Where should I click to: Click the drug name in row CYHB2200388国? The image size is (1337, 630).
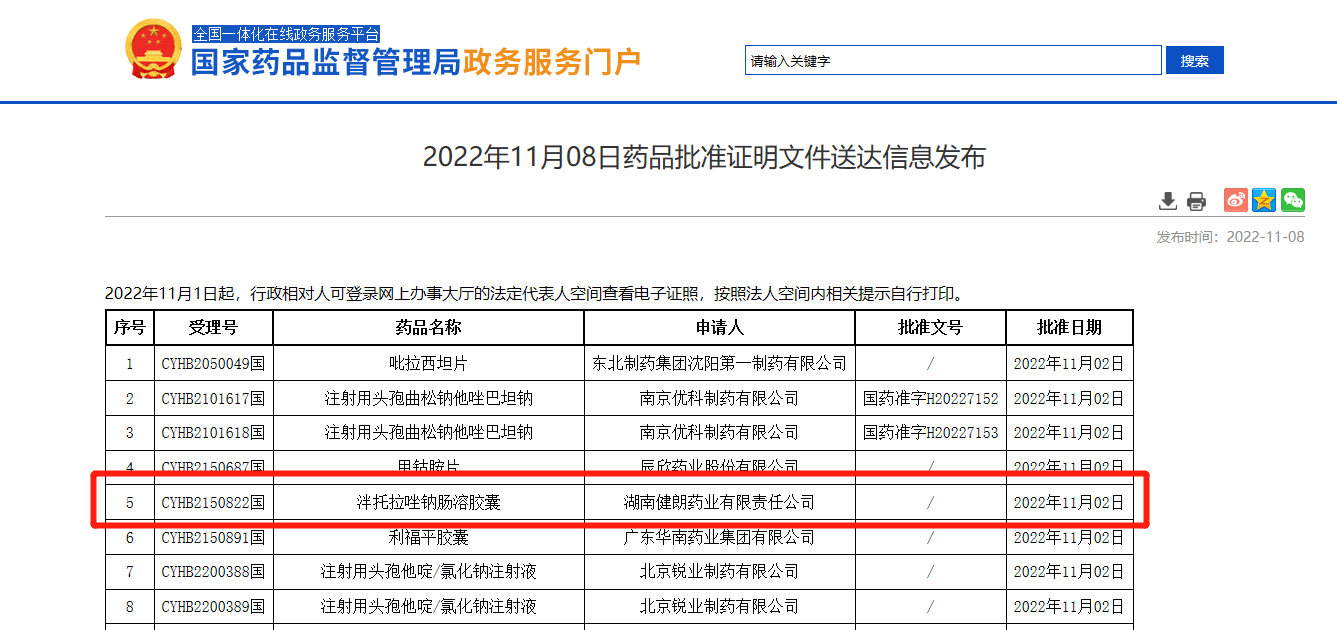[428, 572]
